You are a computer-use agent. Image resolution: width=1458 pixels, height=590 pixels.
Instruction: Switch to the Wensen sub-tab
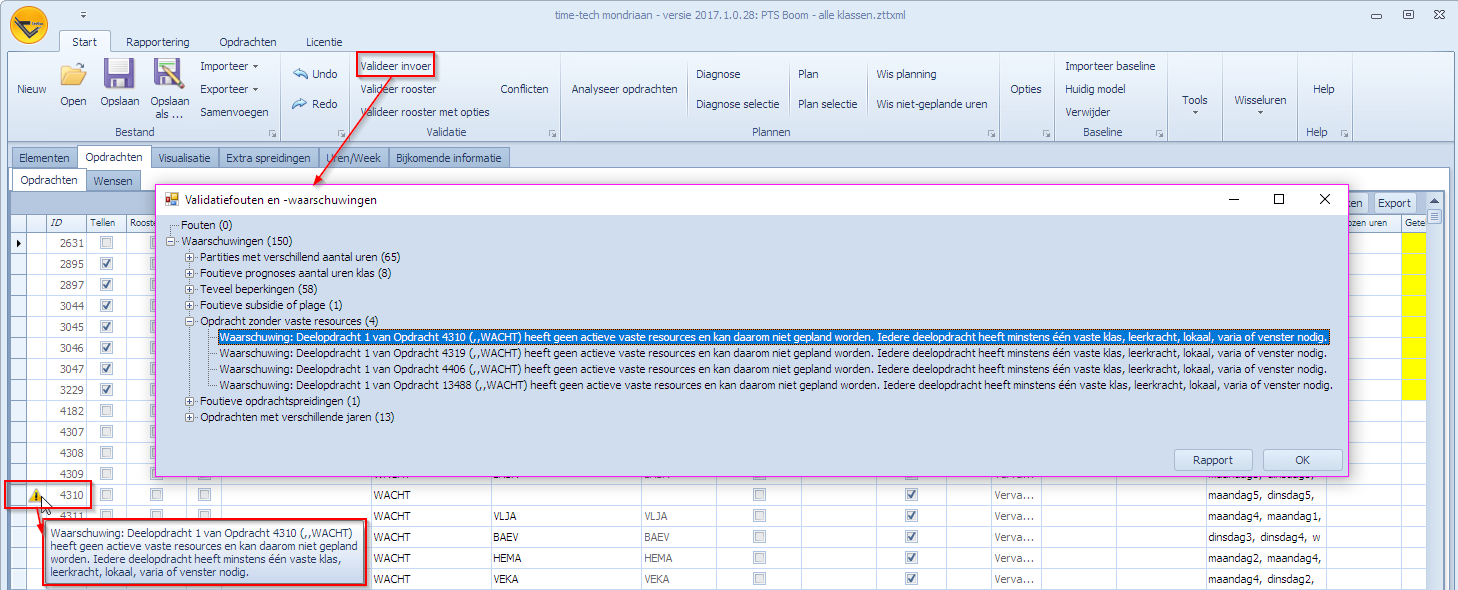112,181
